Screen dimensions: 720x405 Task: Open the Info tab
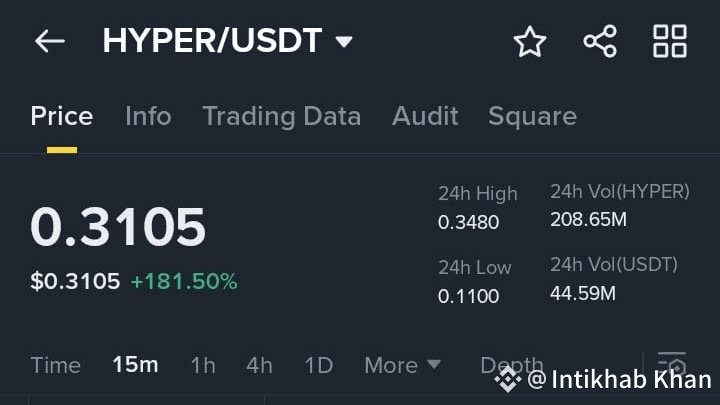(x=148, y=116)
